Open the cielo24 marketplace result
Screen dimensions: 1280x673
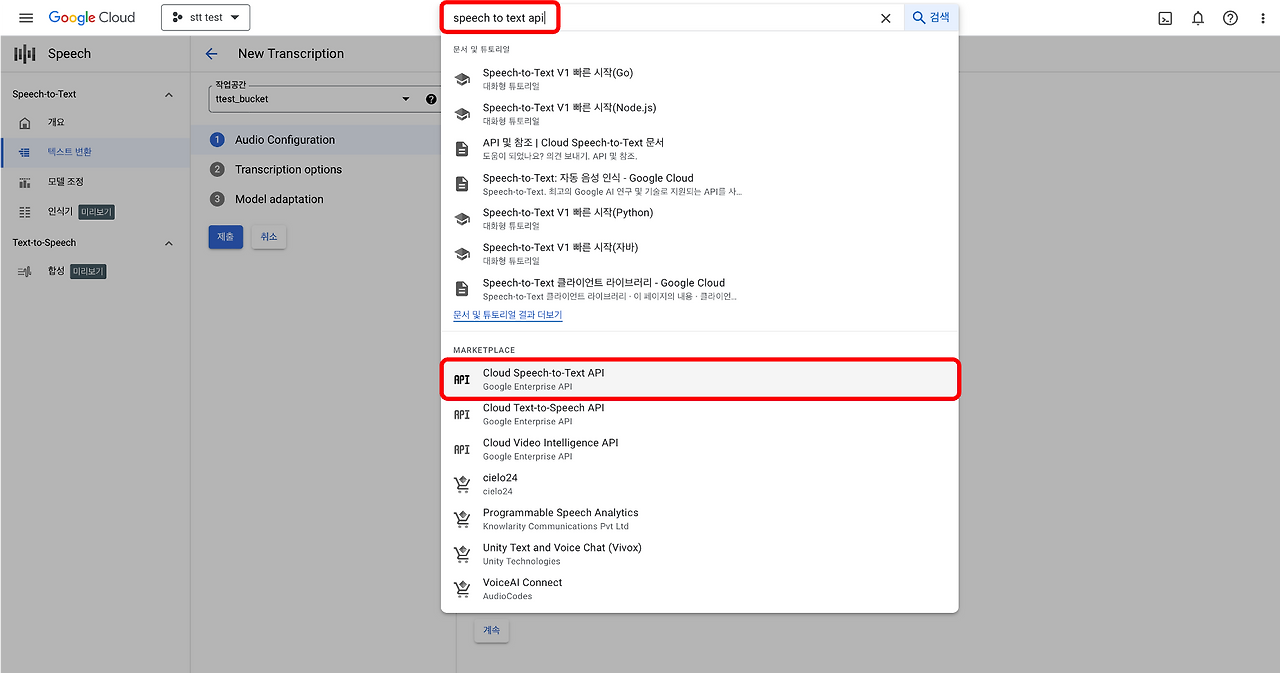700,484
